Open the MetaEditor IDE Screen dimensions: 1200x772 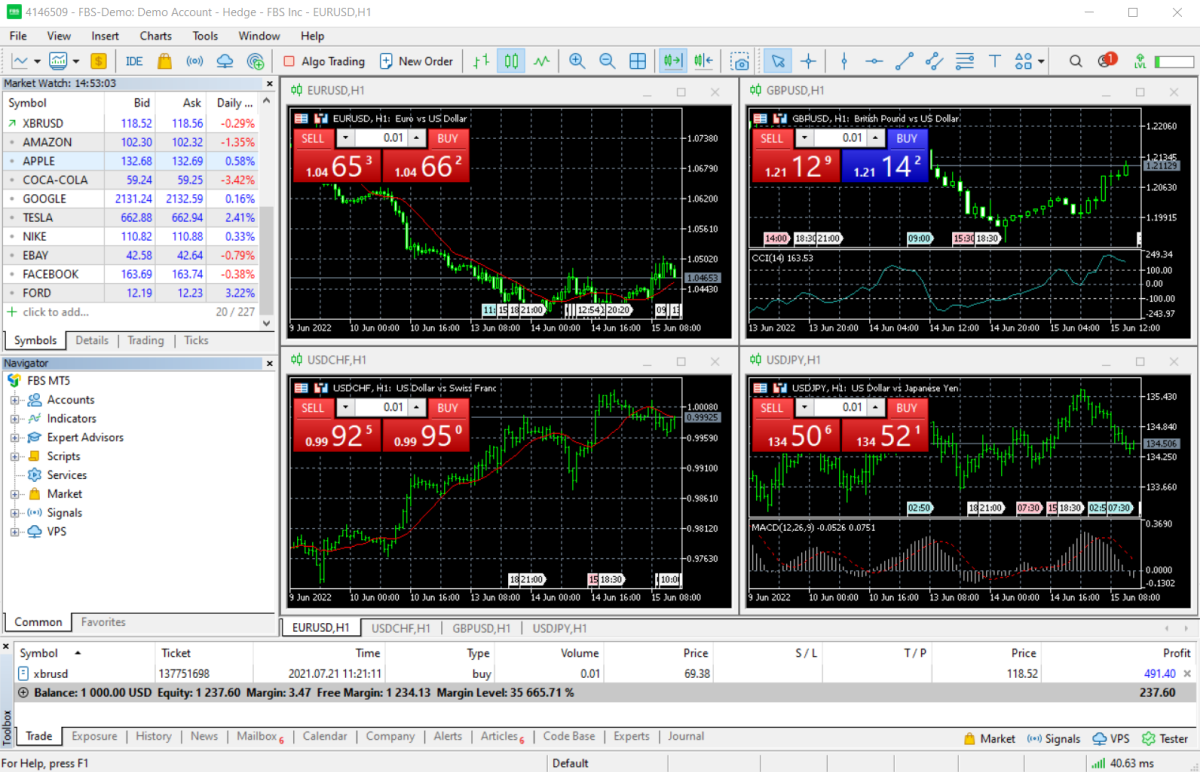point(134,61)
